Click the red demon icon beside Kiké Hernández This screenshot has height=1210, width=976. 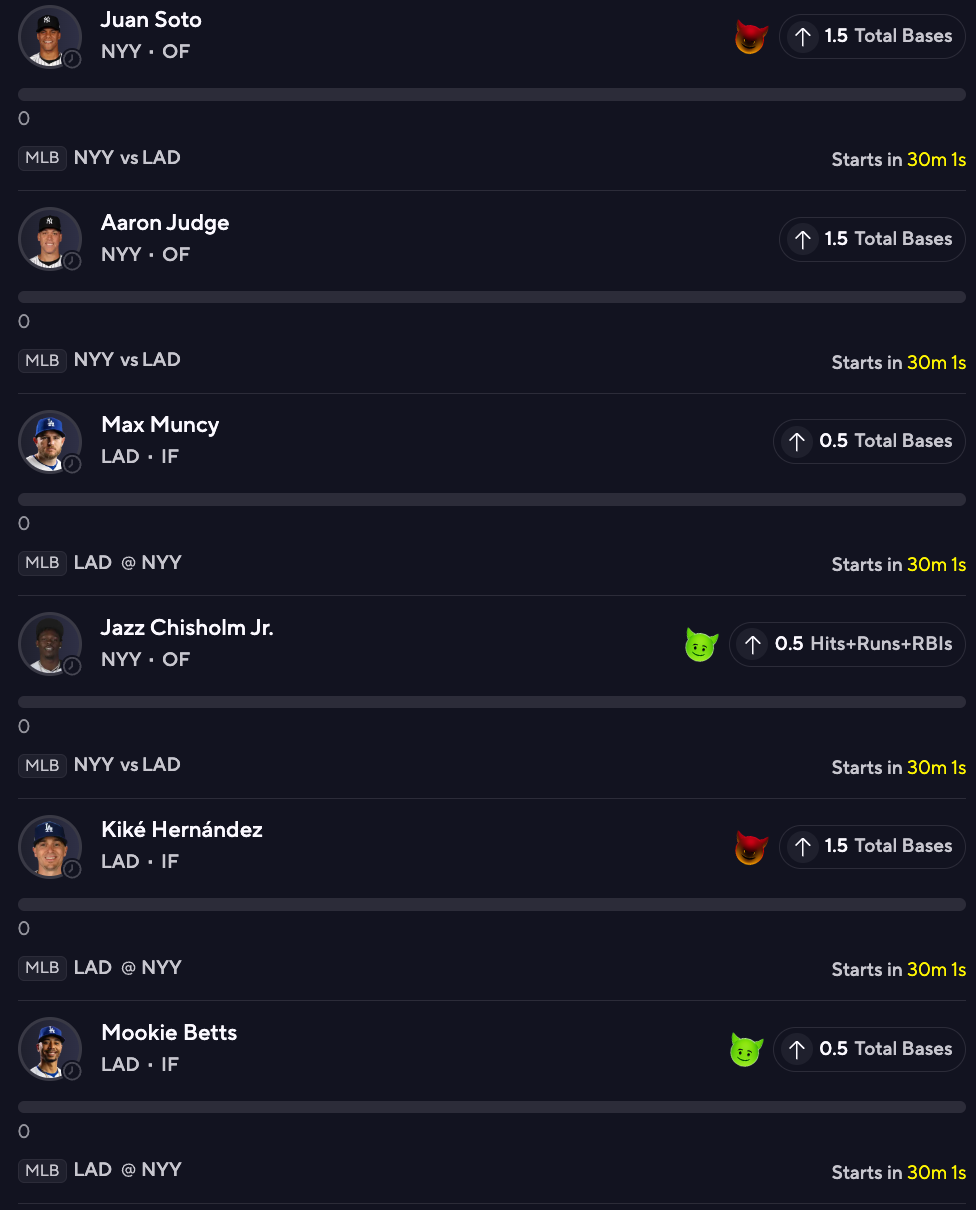tap(750, 848)
